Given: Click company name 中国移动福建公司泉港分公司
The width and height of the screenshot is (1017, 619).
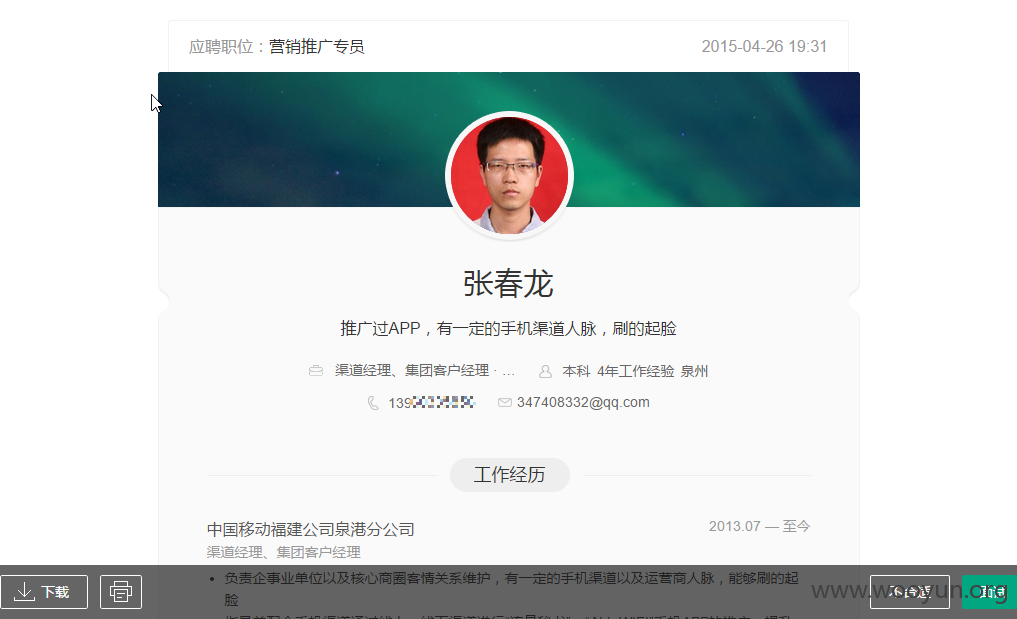Looking at the screenshot, I should click(311, 529).
